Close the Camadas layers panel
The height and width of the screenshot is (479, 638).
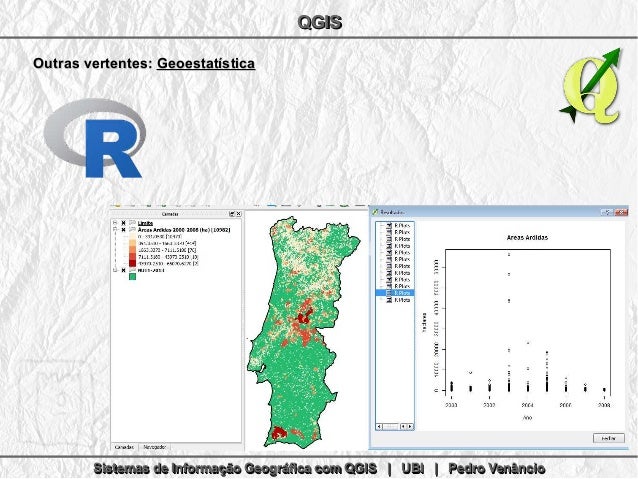[239, 214]
